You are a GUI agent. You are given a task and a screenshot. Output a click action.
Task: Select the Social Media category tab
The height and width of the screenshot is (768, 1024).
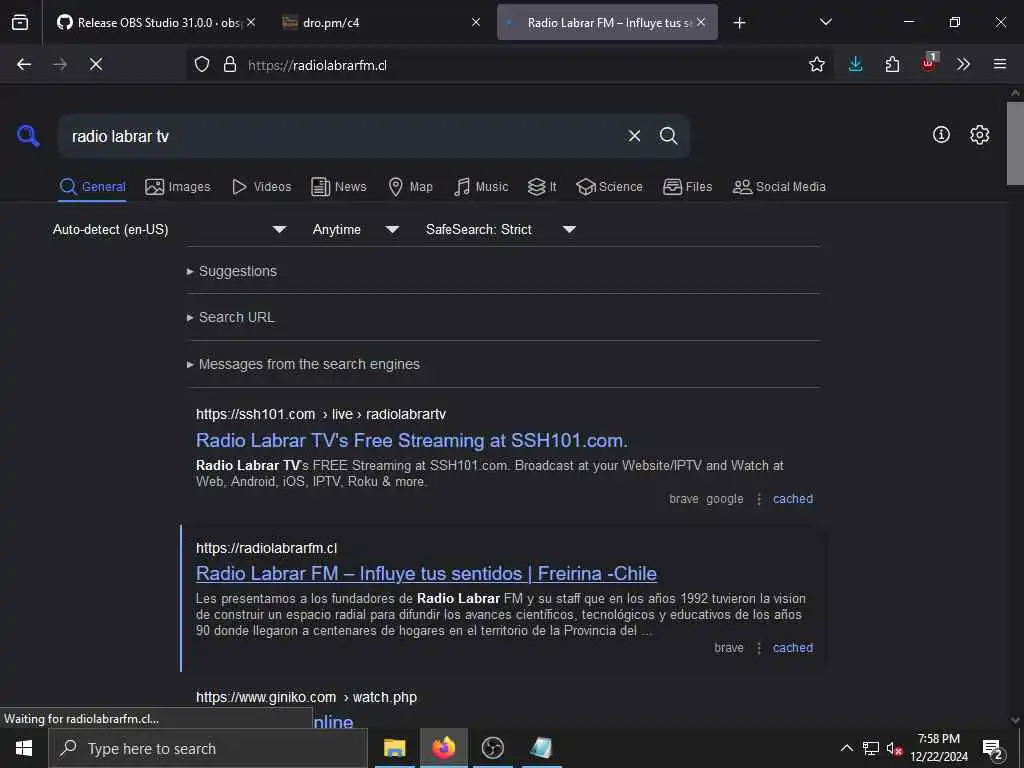pyautogui.click(x=779, y=187)
